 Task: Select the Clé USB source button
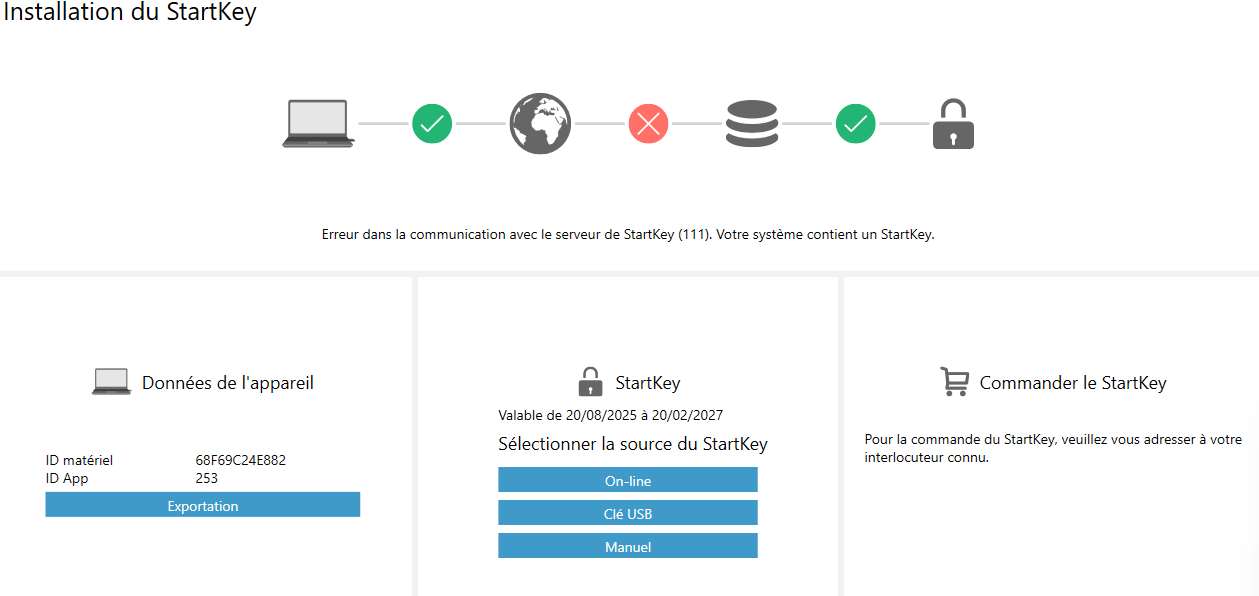coord(628,513)
